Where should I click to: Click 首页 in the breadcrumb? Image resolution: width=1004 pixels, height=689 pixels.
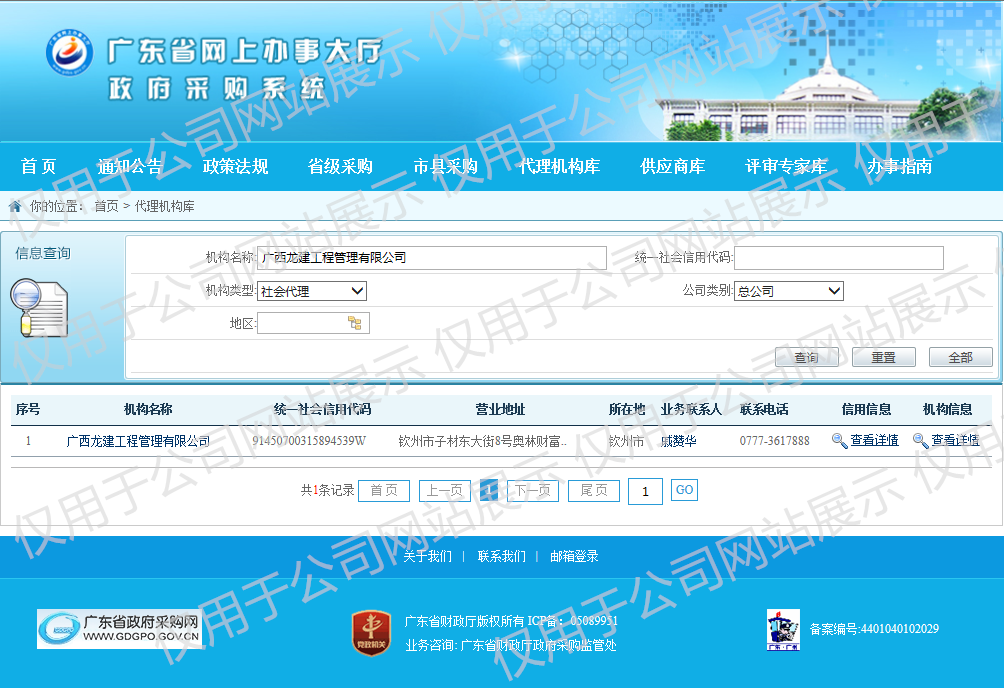click(106, 206)
